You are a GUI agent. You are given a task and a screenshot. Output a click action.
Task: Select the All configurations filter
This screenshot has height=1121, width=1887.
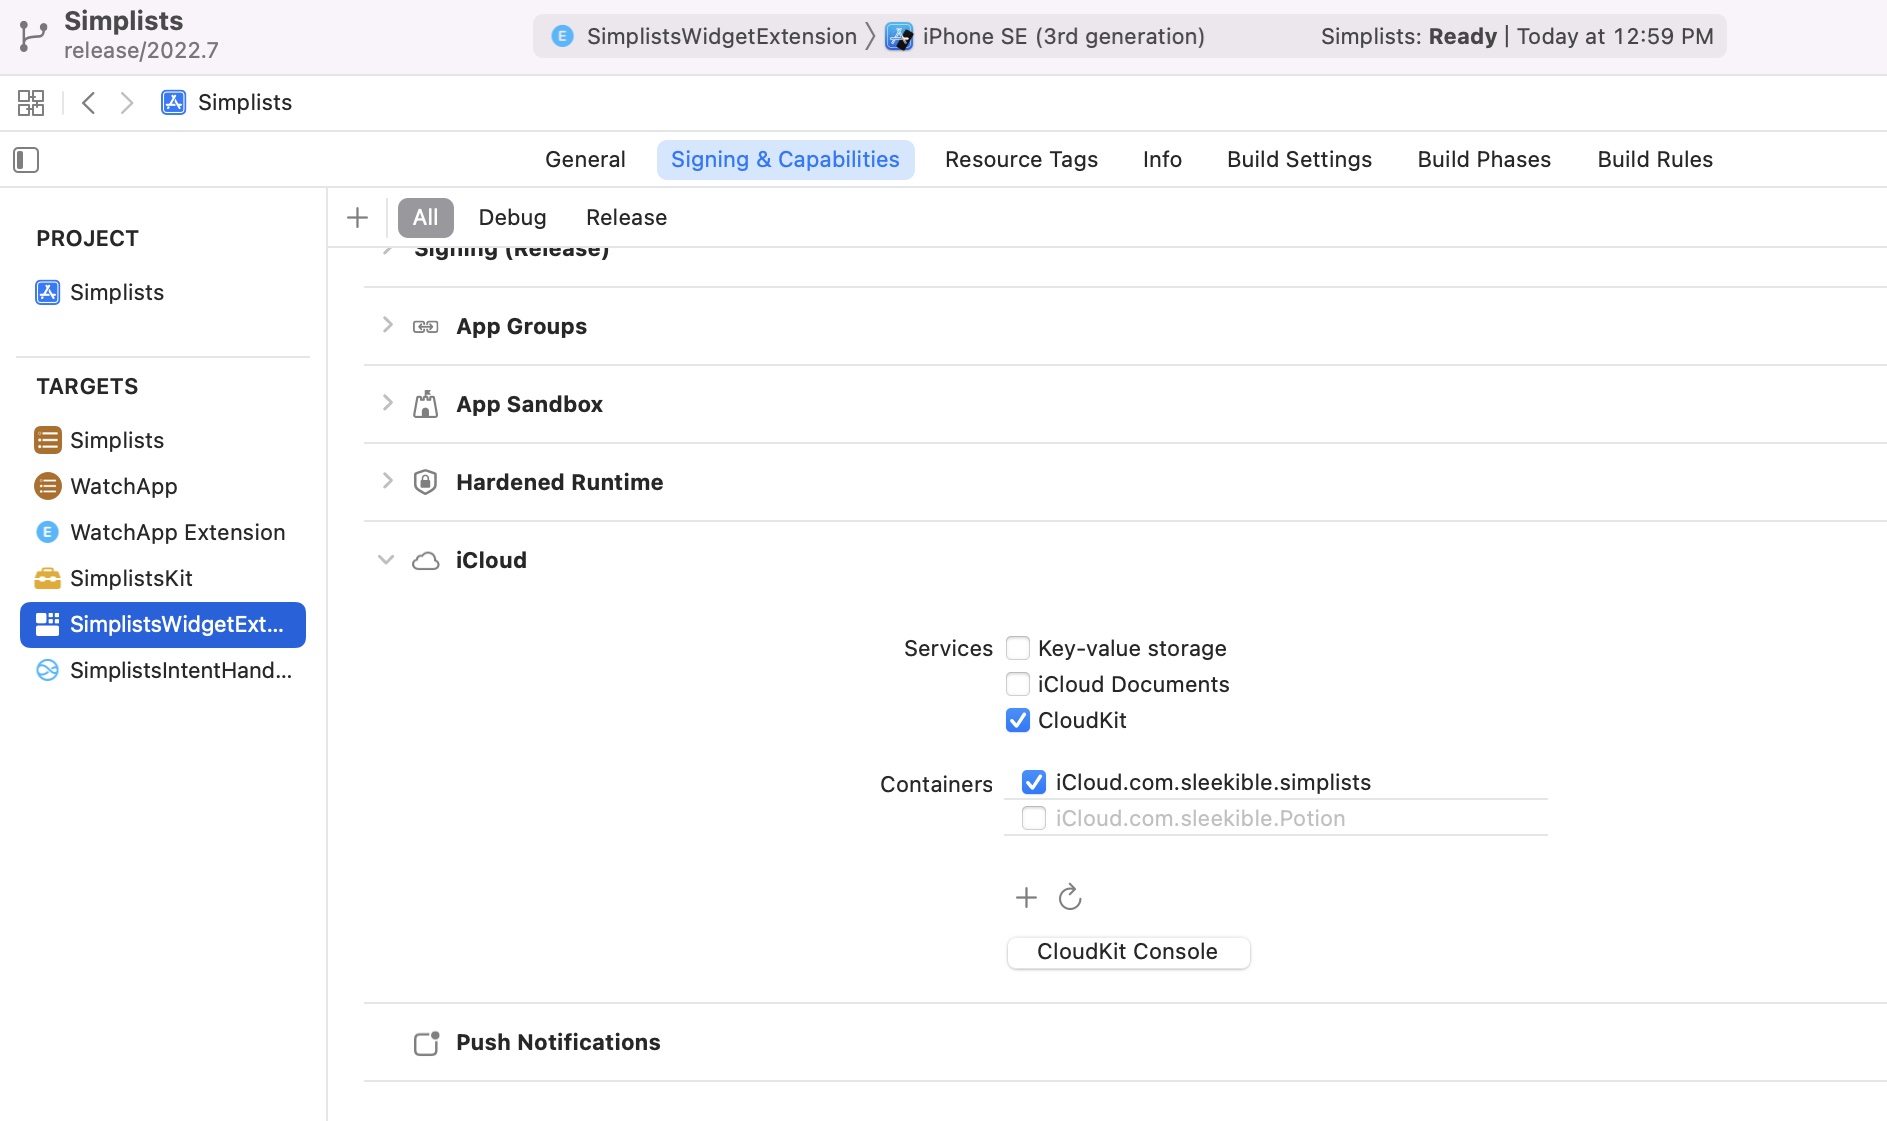click(426, 217)
